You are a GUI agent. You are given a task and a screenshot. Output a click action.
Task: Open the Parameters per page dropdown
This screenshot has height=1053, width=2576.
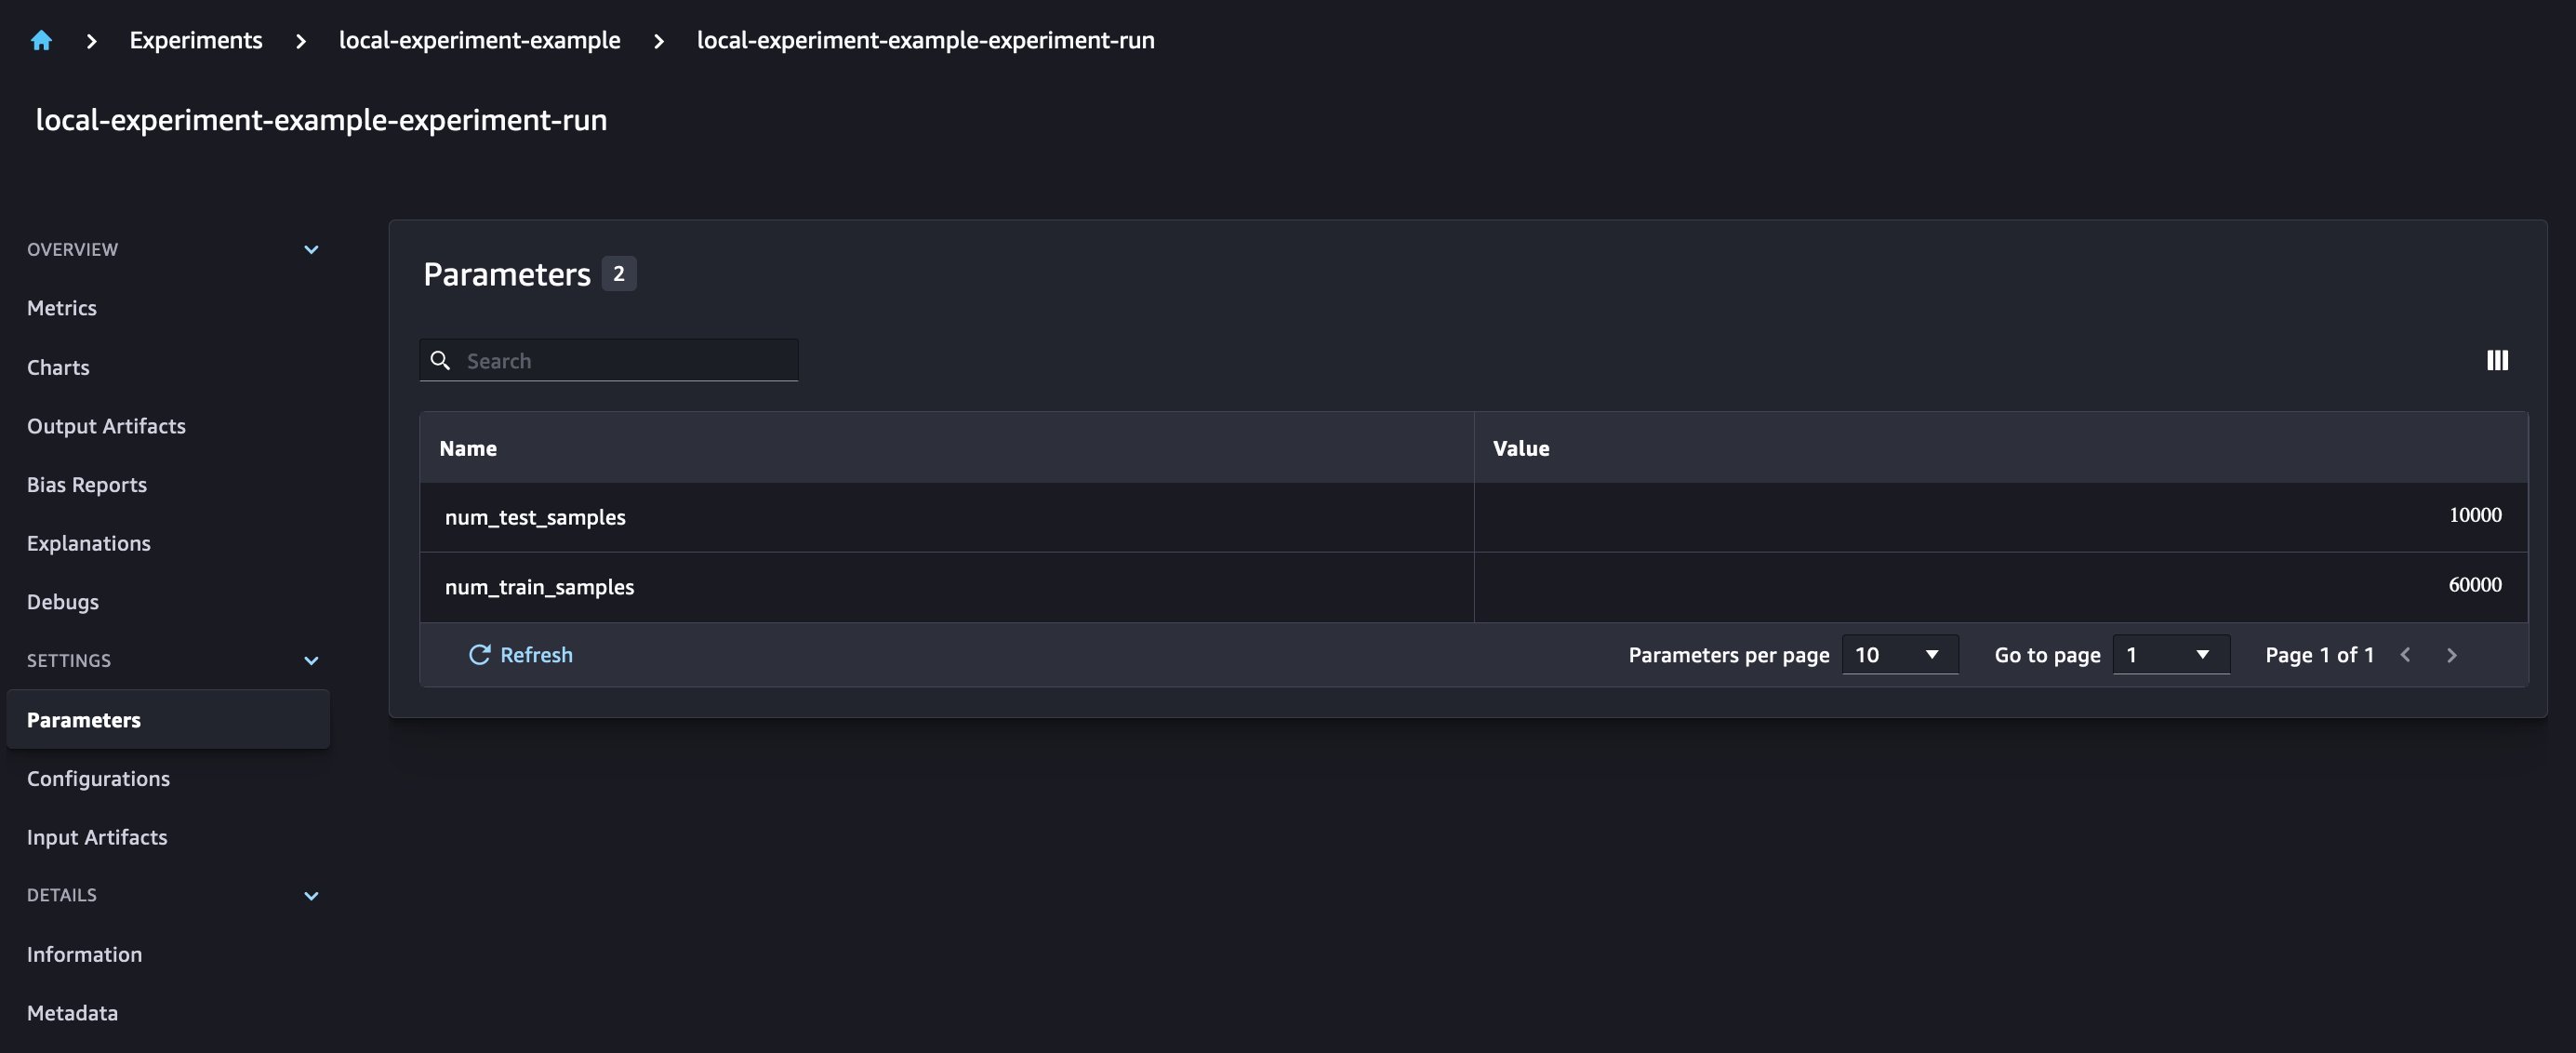coord(1899,655)
